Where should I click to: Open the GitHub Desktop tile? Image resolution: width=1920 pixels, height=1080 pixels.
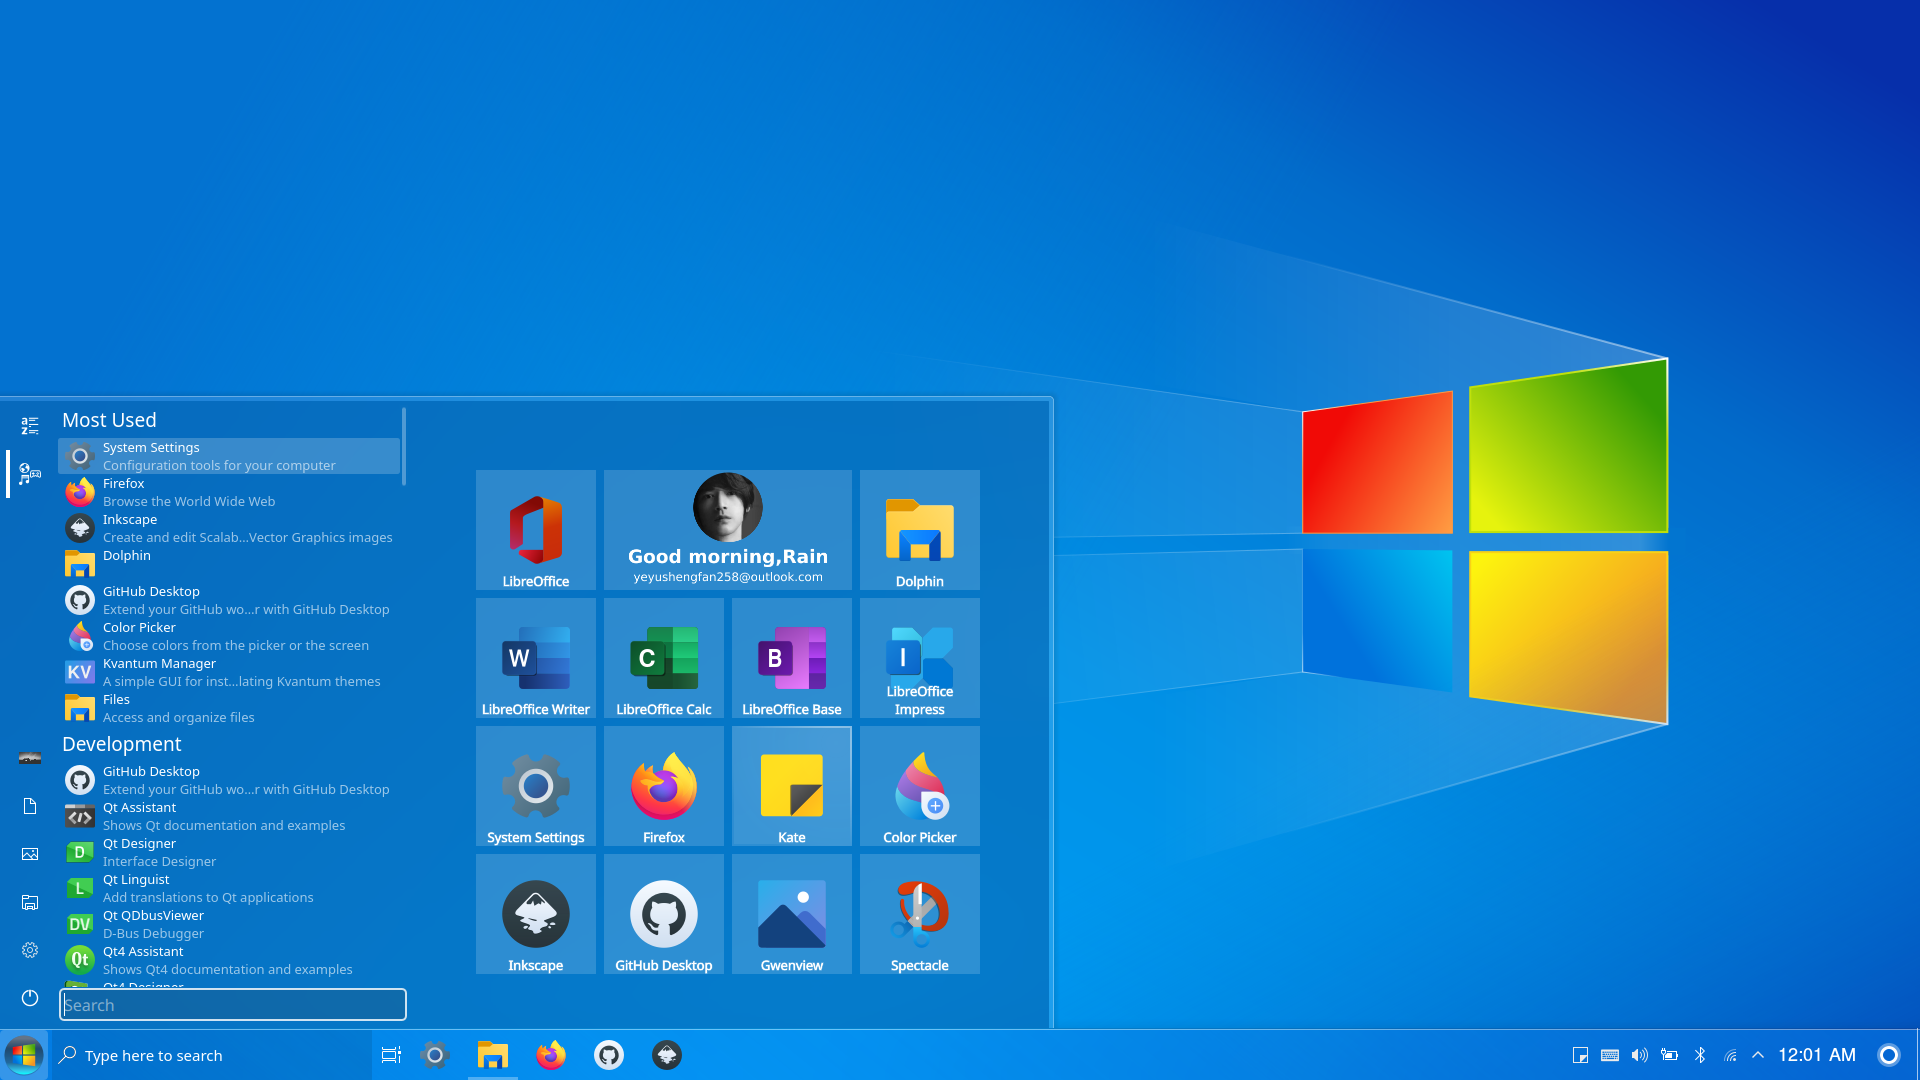click(664, 914)
